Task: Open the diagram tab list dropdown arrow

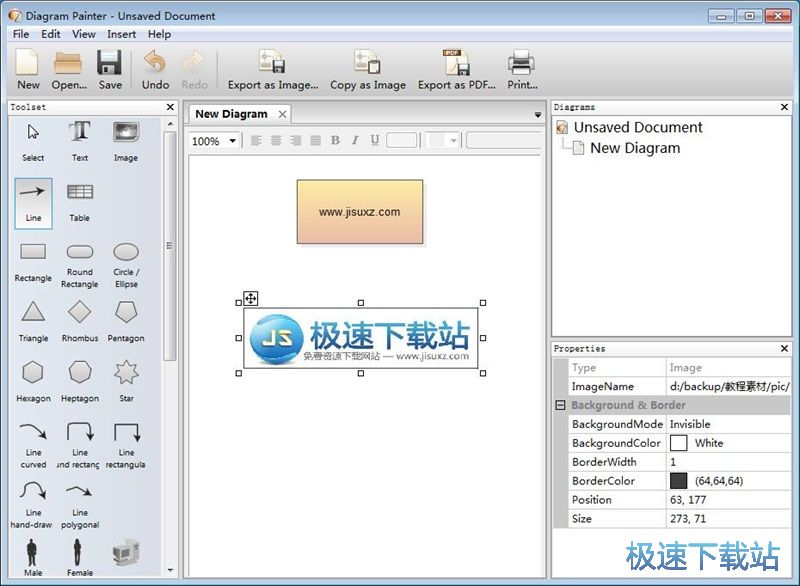Action: 538,115
